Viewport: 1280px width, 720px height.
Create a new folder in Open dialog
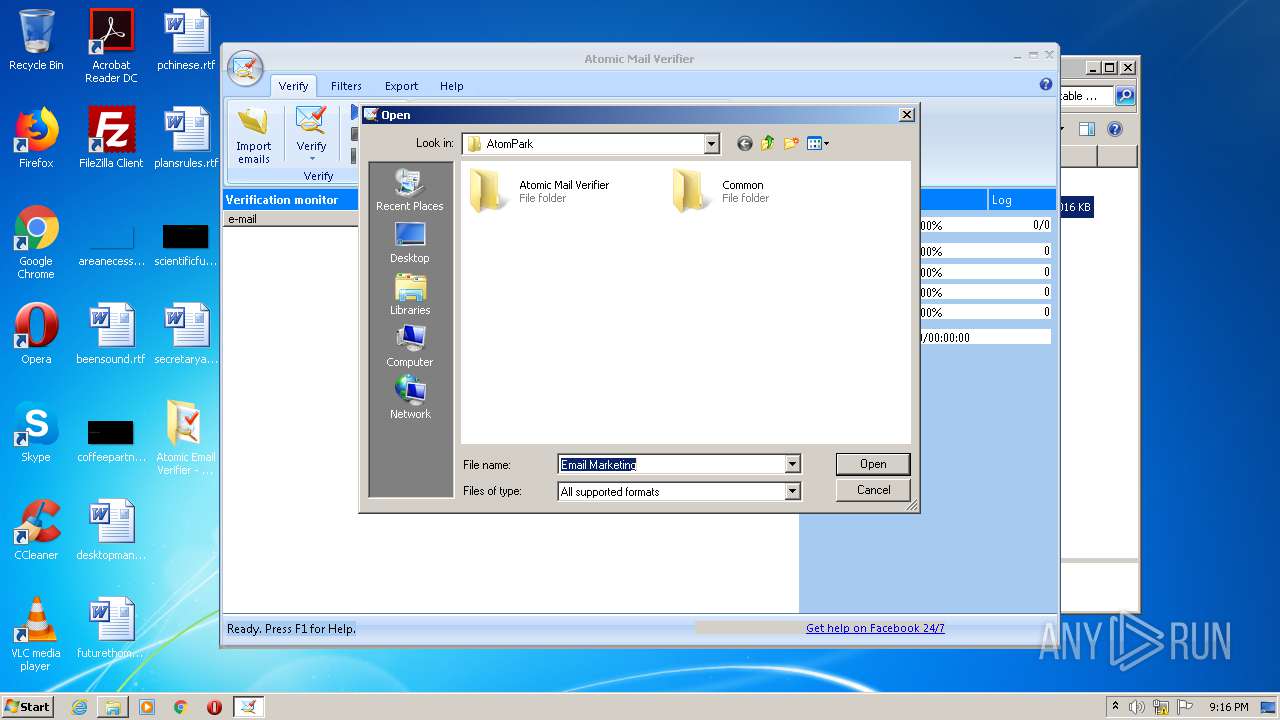coord(791,144)
